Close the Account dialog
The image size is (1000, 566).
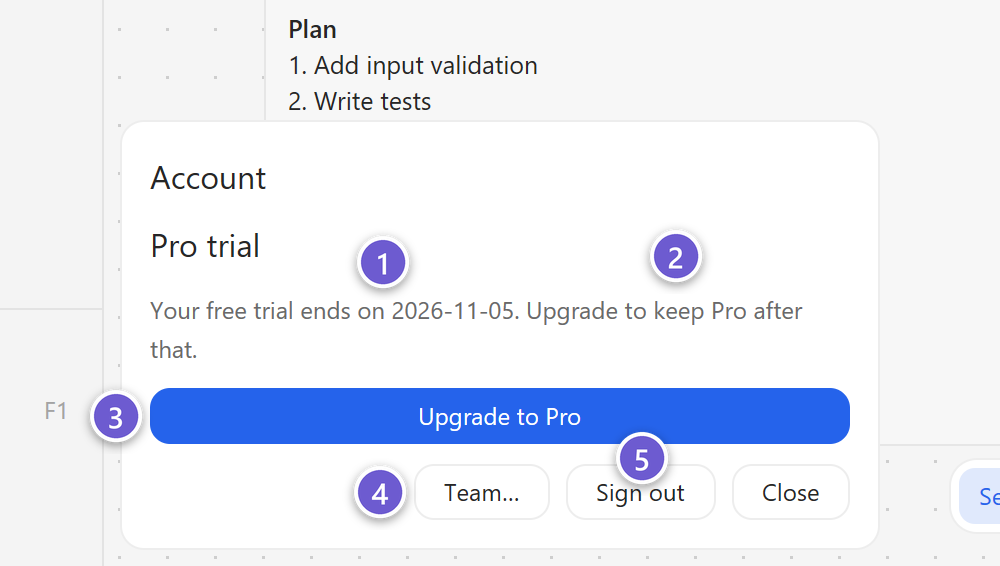click(791, 493)
